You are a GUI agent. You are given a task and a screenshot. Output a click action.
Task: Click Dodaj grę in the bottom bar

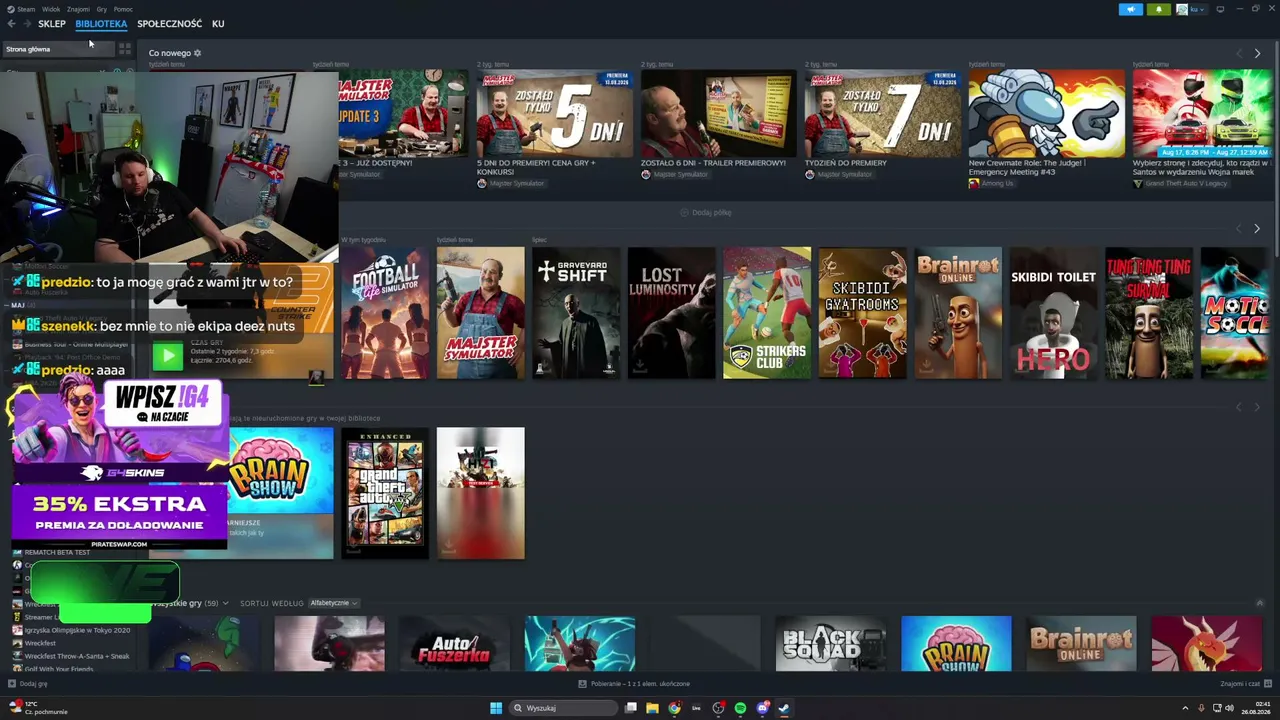click(28, 684)
